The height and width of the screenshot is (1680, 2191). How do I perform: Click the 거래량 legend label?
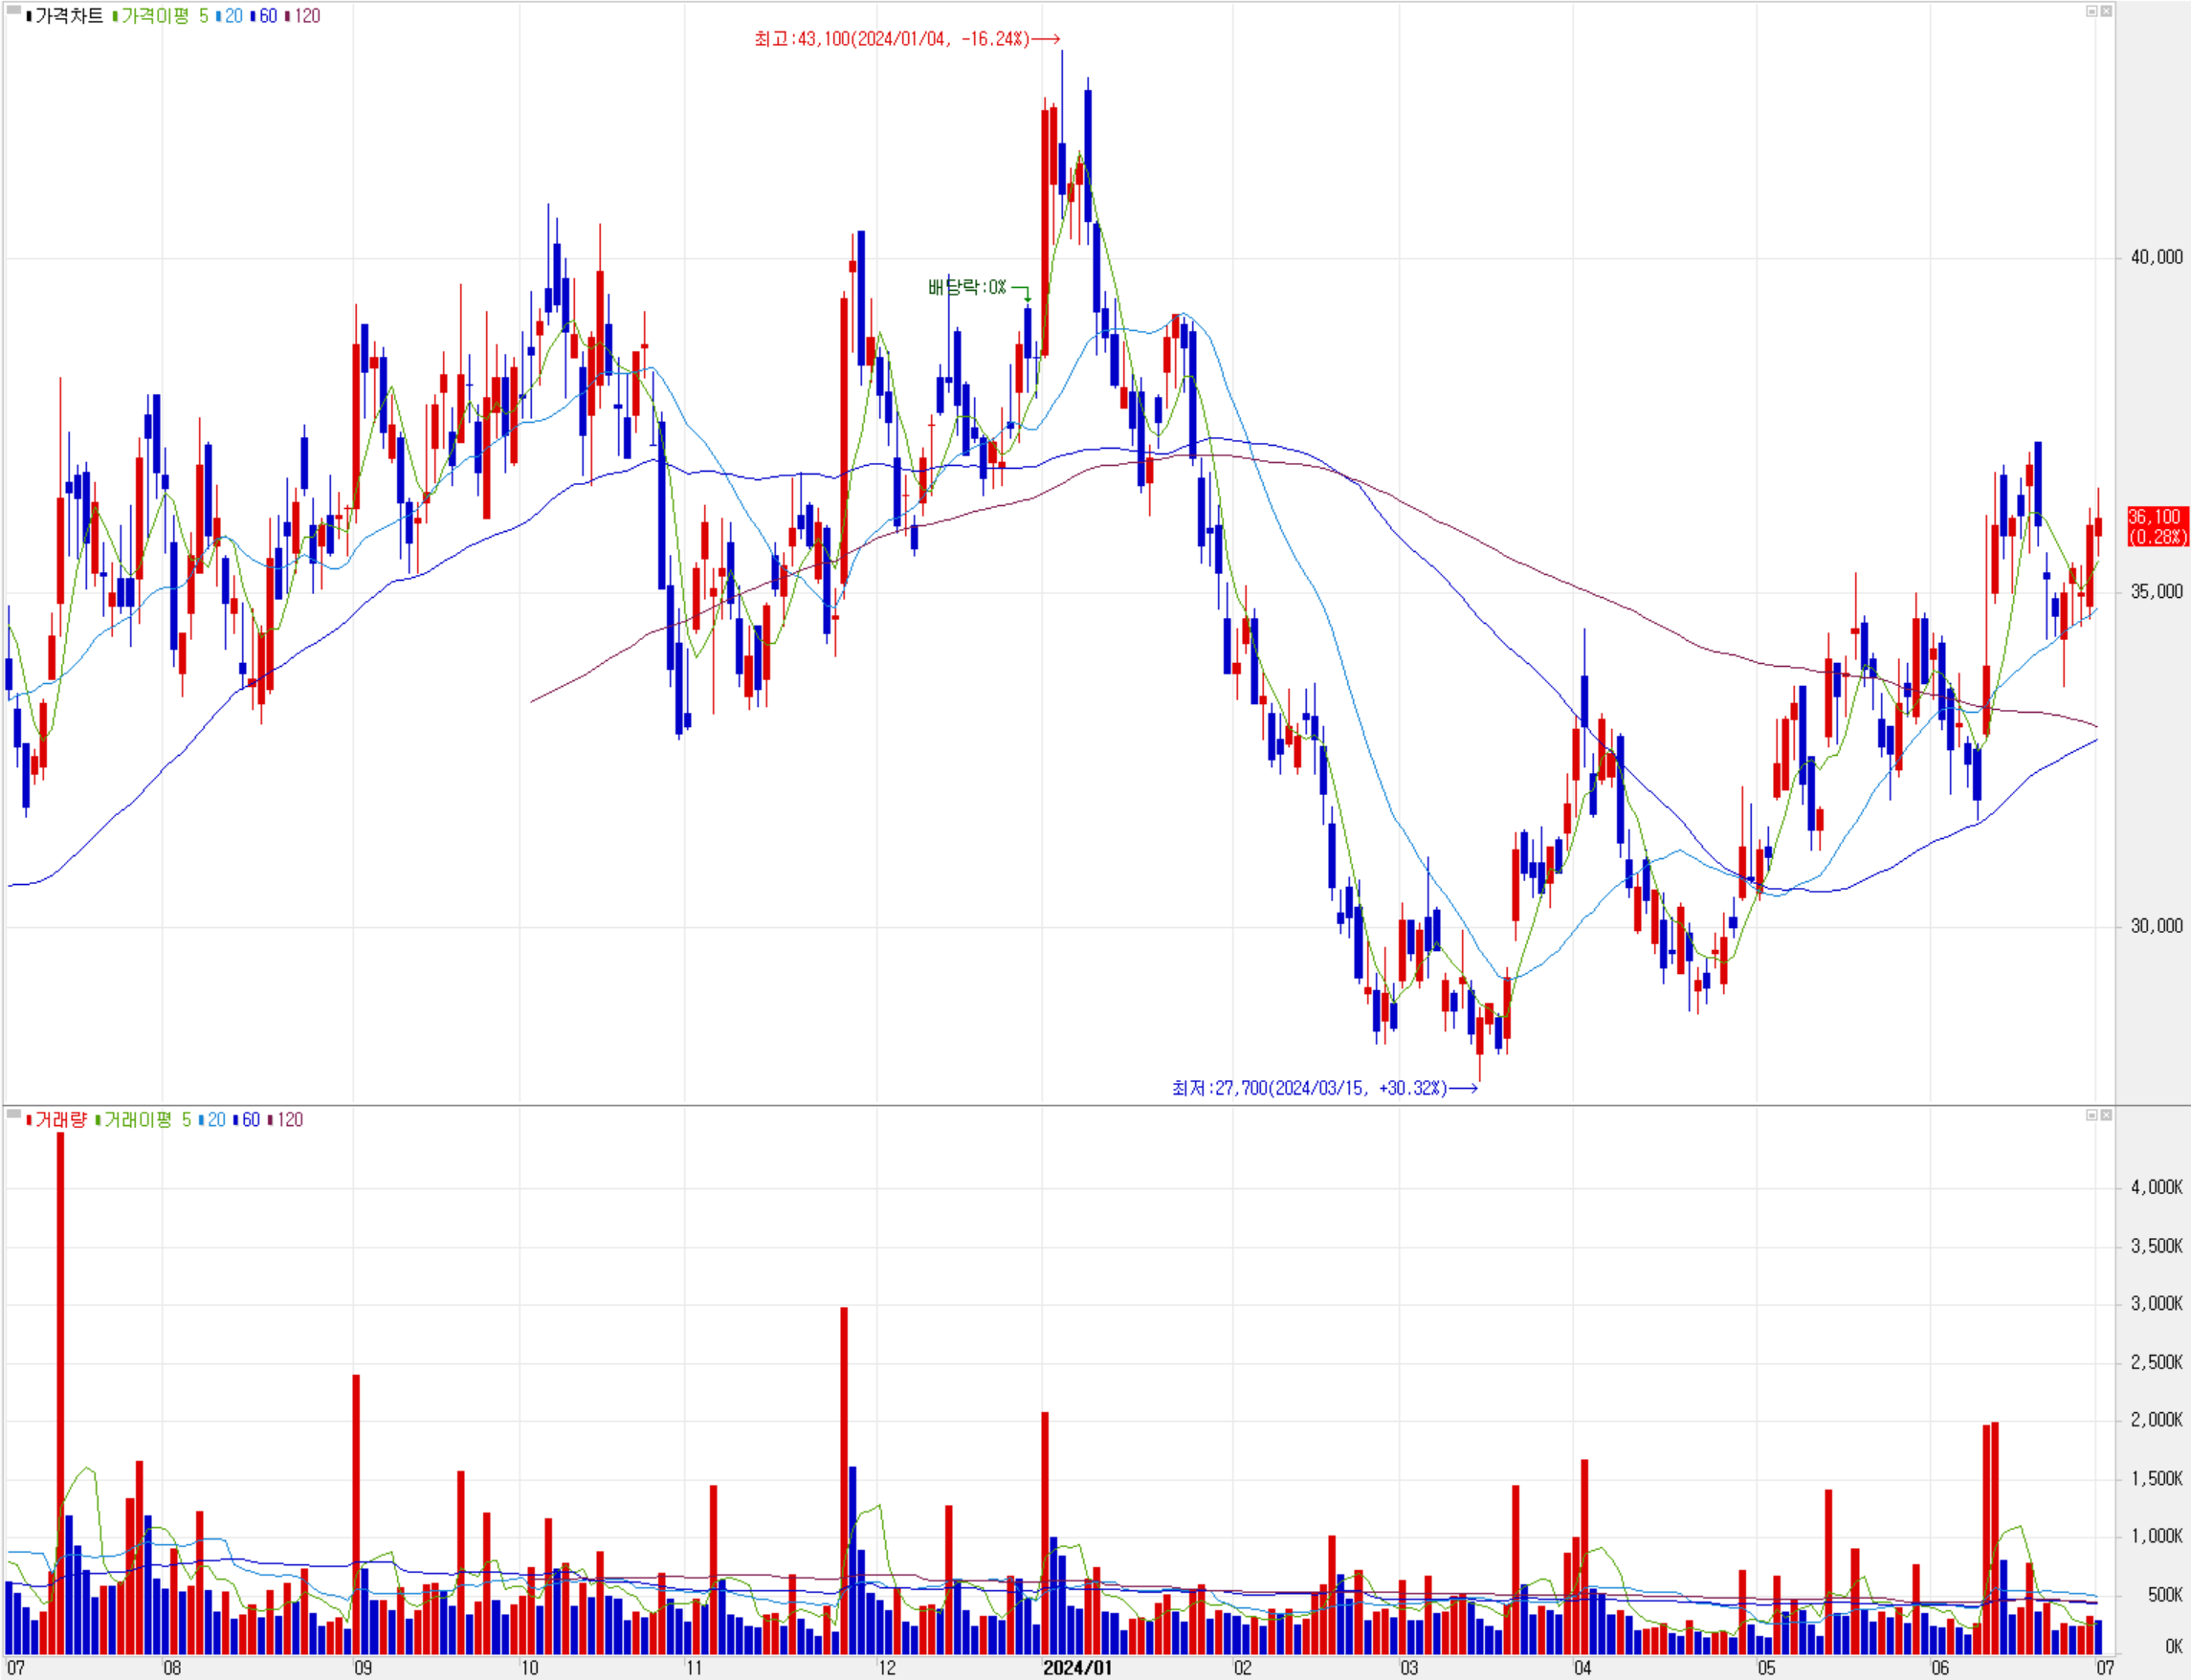coord(60,1120)
